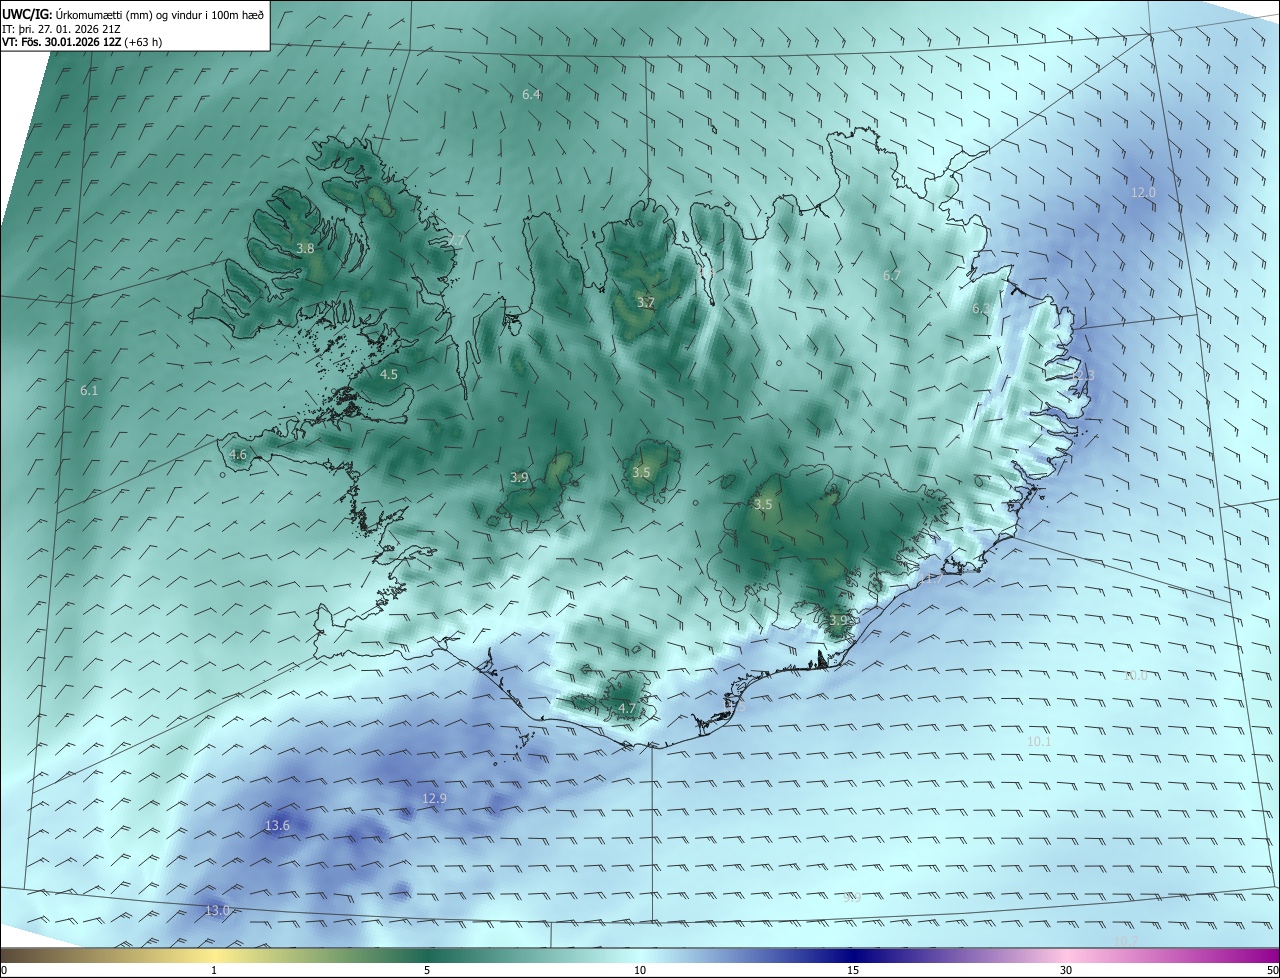
Task: Click the map value label '12.0'
Action: point(1143,192)
